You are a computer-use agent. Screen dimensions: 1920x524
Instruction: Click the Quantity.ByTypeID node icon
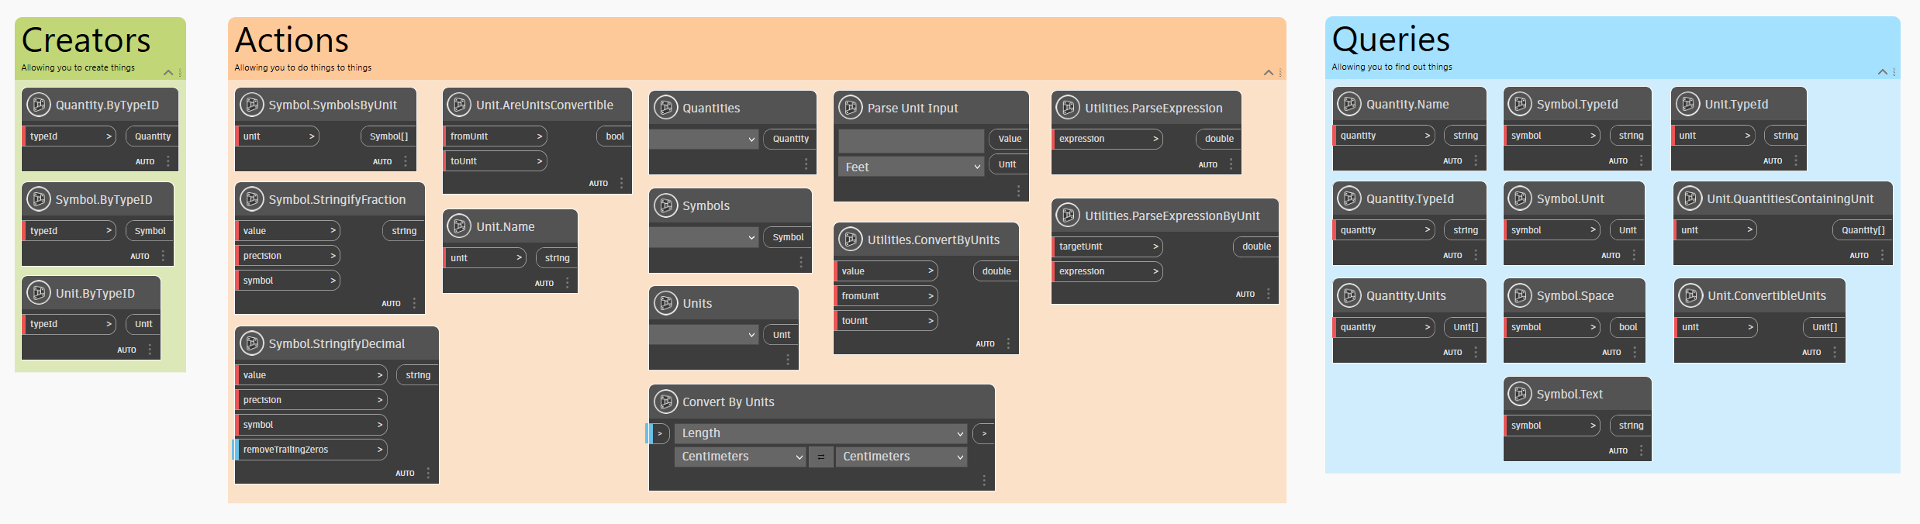pos(38,104)
